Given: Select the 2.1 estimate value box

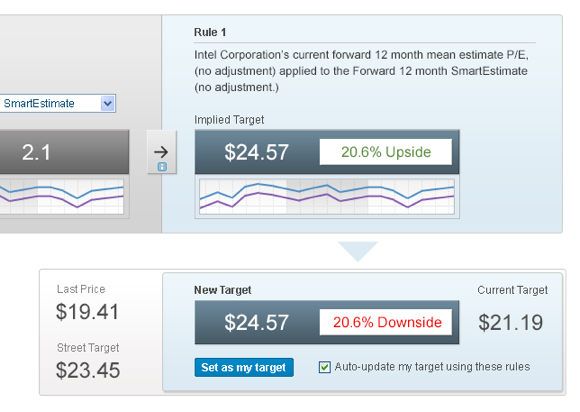Looking at the screenshot, I should pyautogui.click(x=64, y=152).
